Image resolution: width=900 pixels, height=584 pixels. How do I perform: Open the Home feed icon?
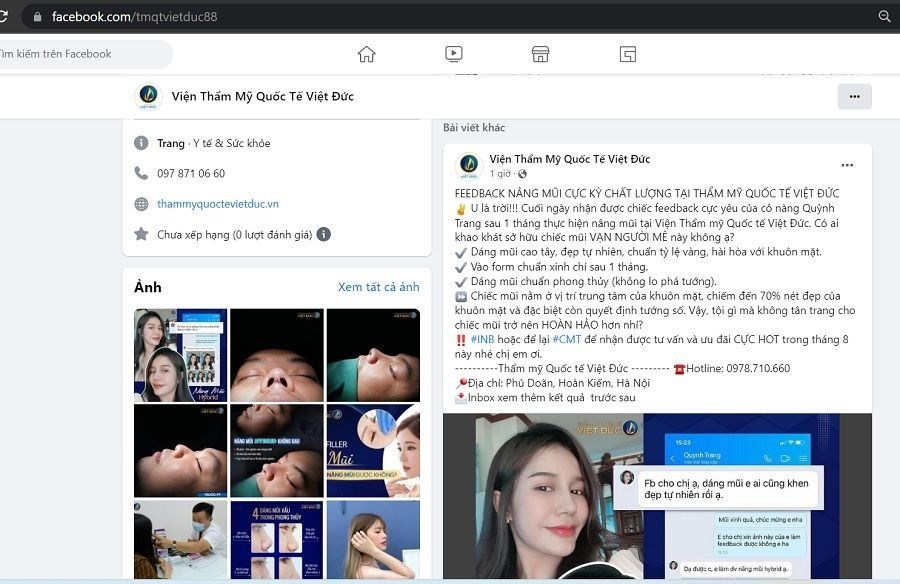point(368,53)
